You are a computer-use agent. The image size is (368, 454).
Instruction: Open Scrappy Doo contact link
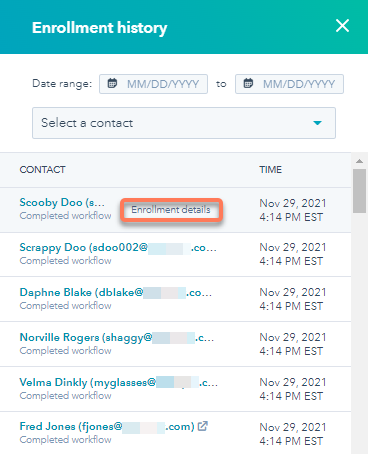[x=118, y=247]
